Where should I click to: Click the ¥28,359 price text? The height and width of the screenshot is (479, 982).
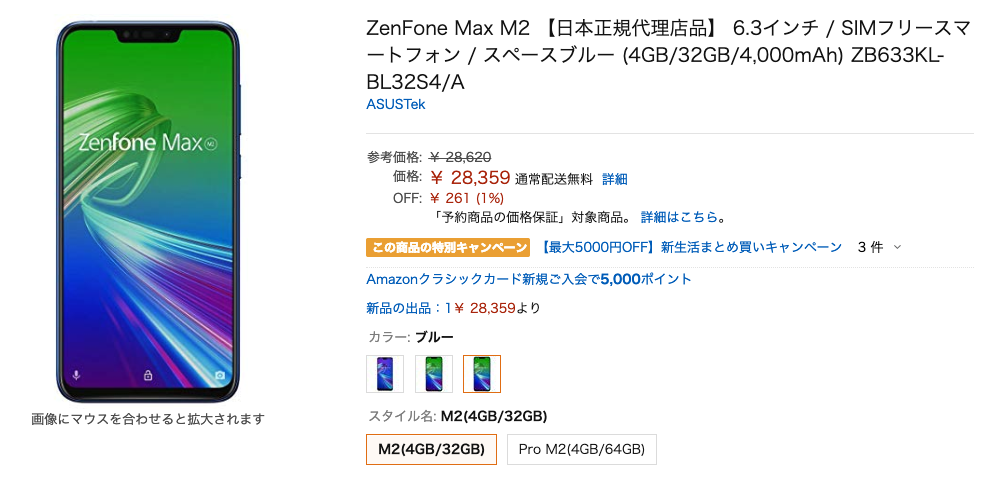[470, 178]
